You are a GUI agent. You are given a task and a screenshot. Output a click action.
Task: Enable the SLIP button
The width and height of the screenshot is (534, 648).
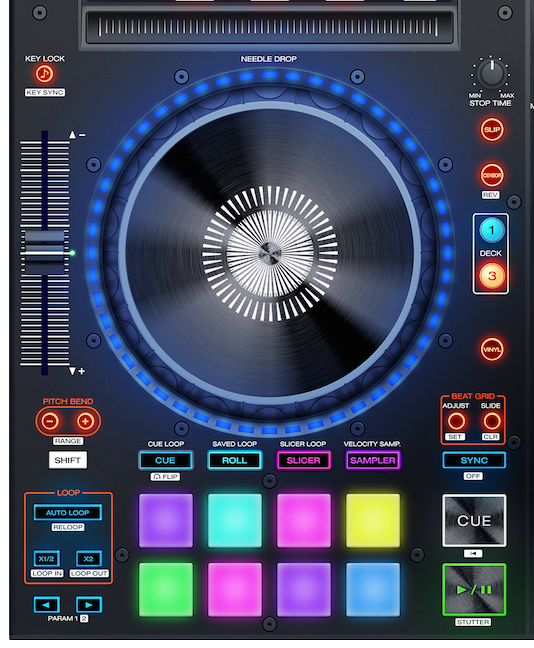point(492,130)
